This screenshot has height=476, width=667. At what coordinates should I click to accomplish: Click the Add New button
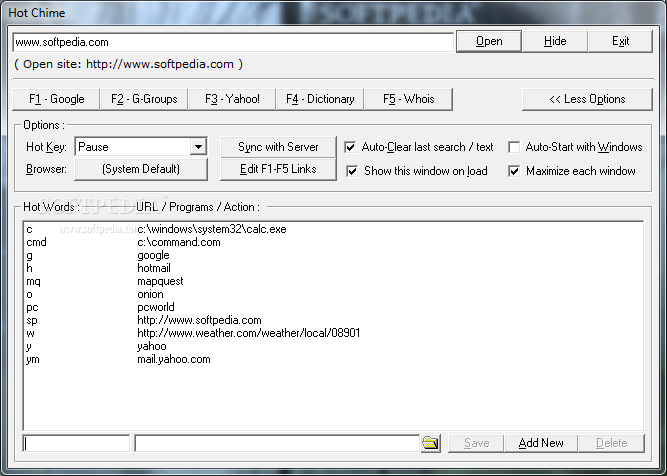pos(541,443)
